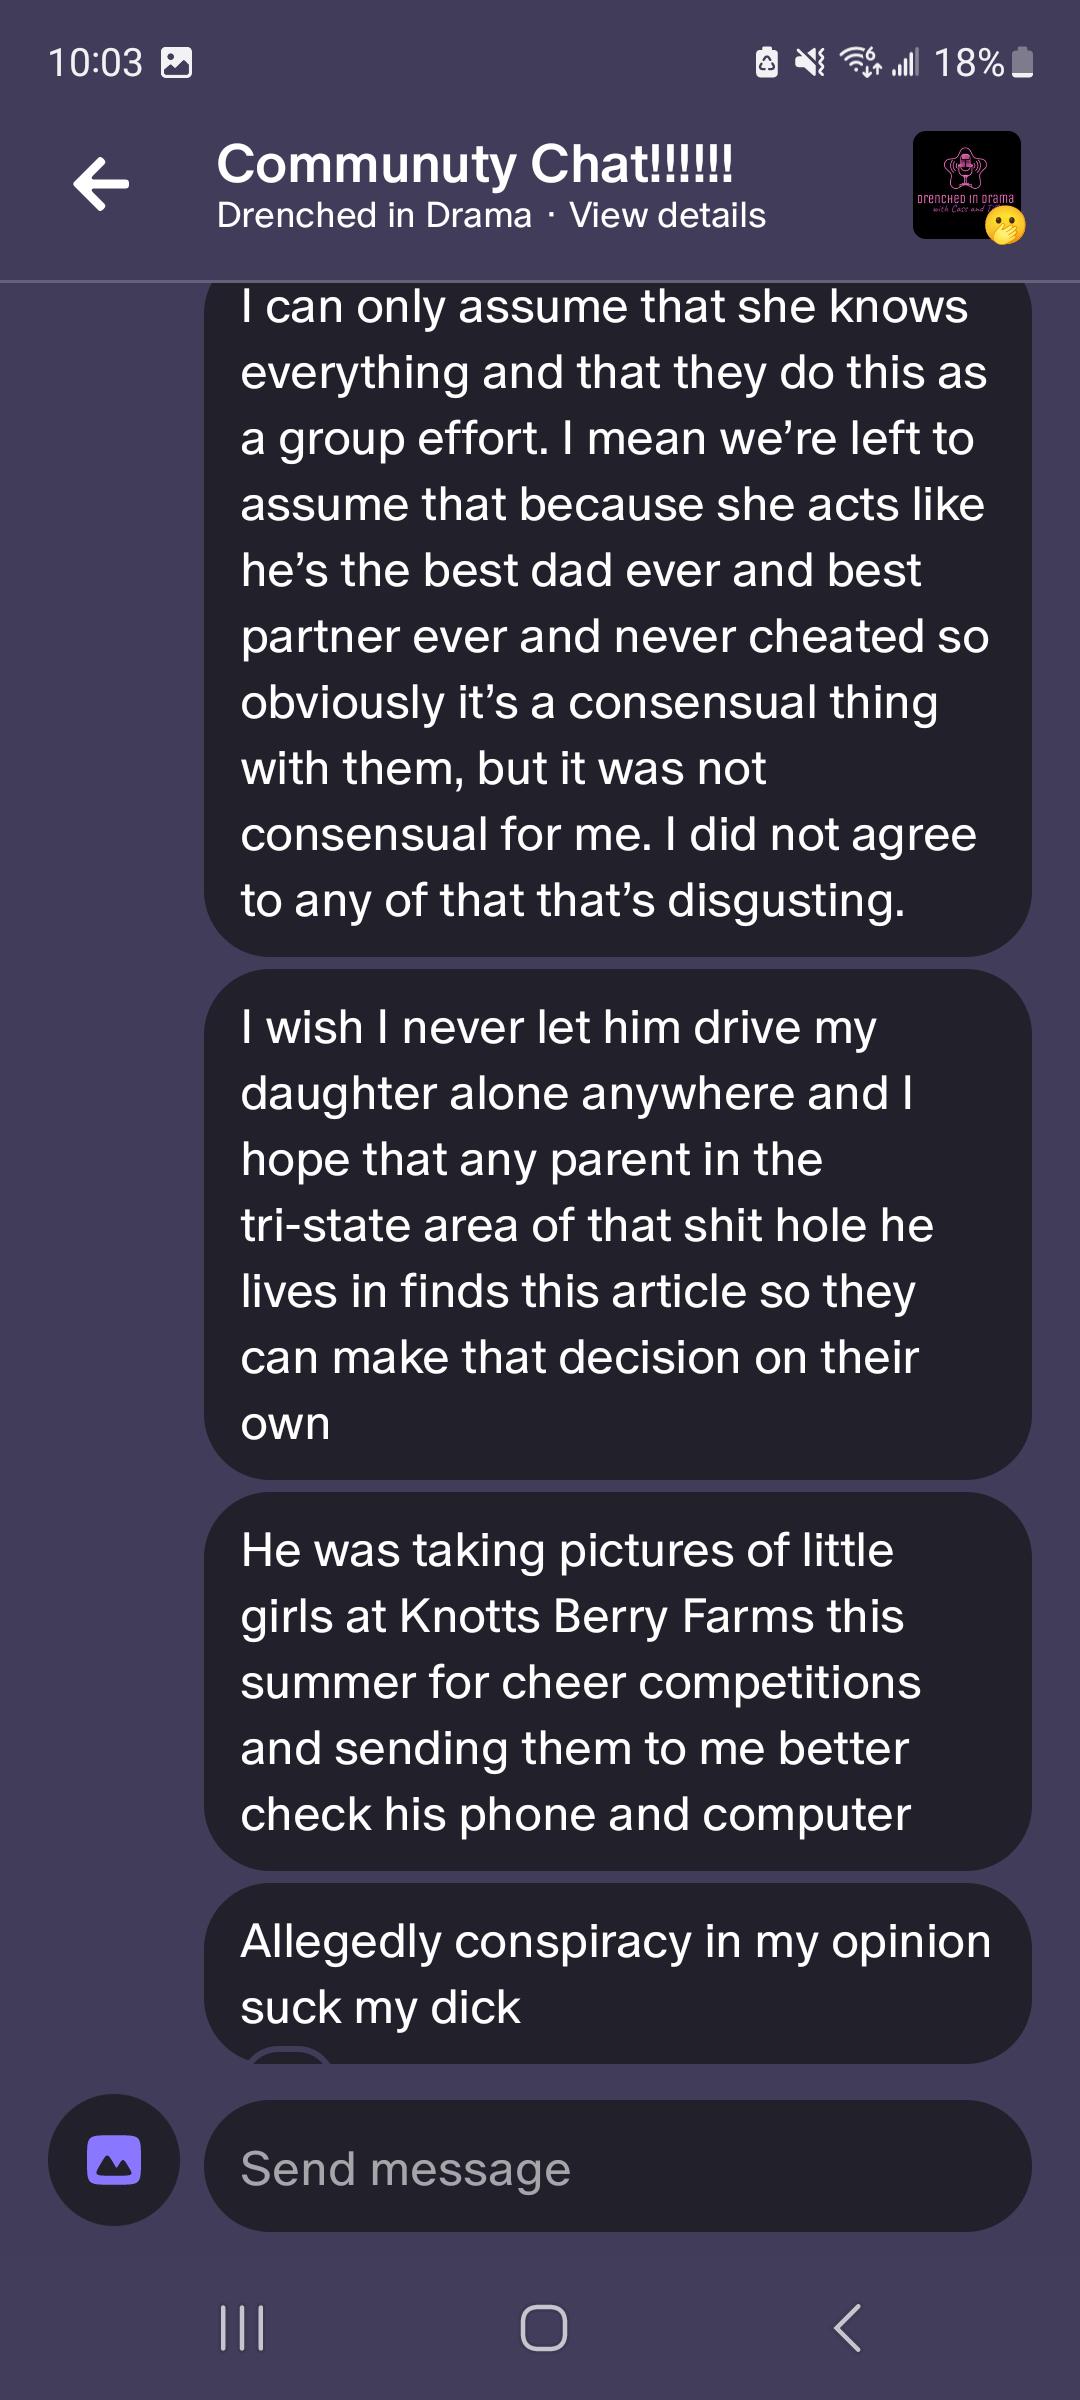Viewport: 1080px width, 2400px height.
Task: Tap the back arrow in the header
Action: (x=102, y=184)
